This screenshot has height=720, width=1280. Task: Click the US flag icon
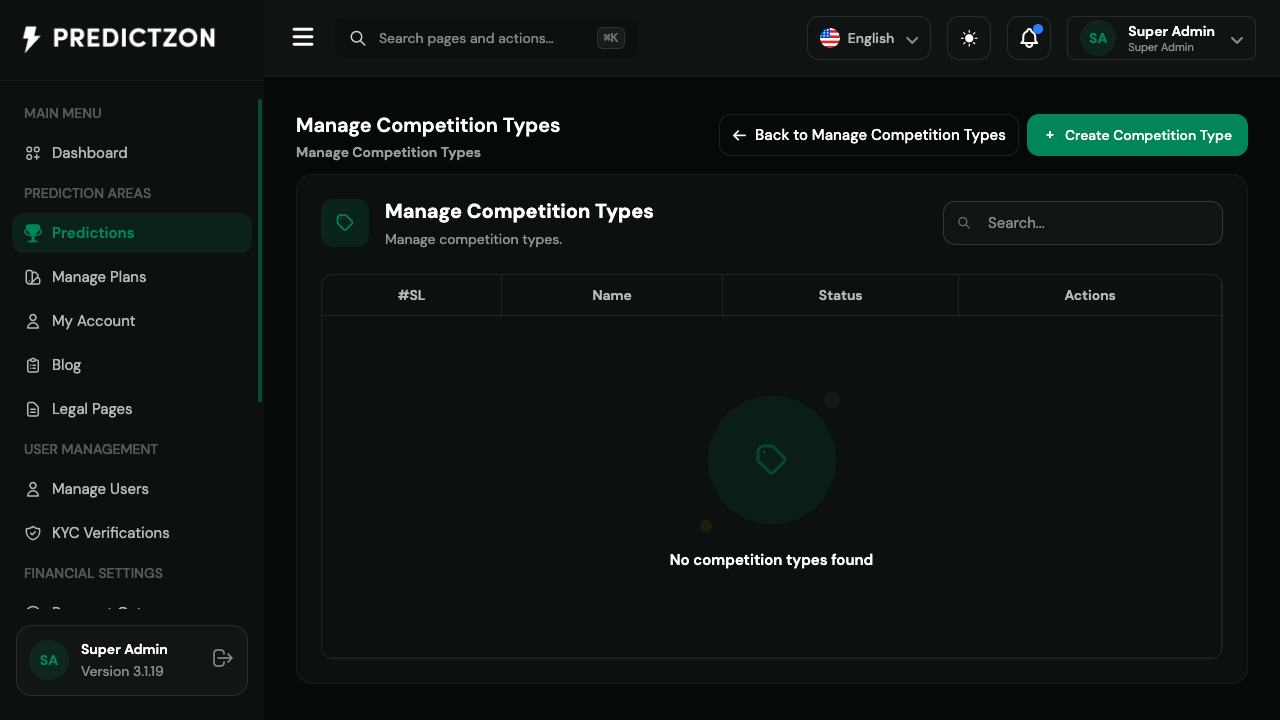click(x=830, y=38)
